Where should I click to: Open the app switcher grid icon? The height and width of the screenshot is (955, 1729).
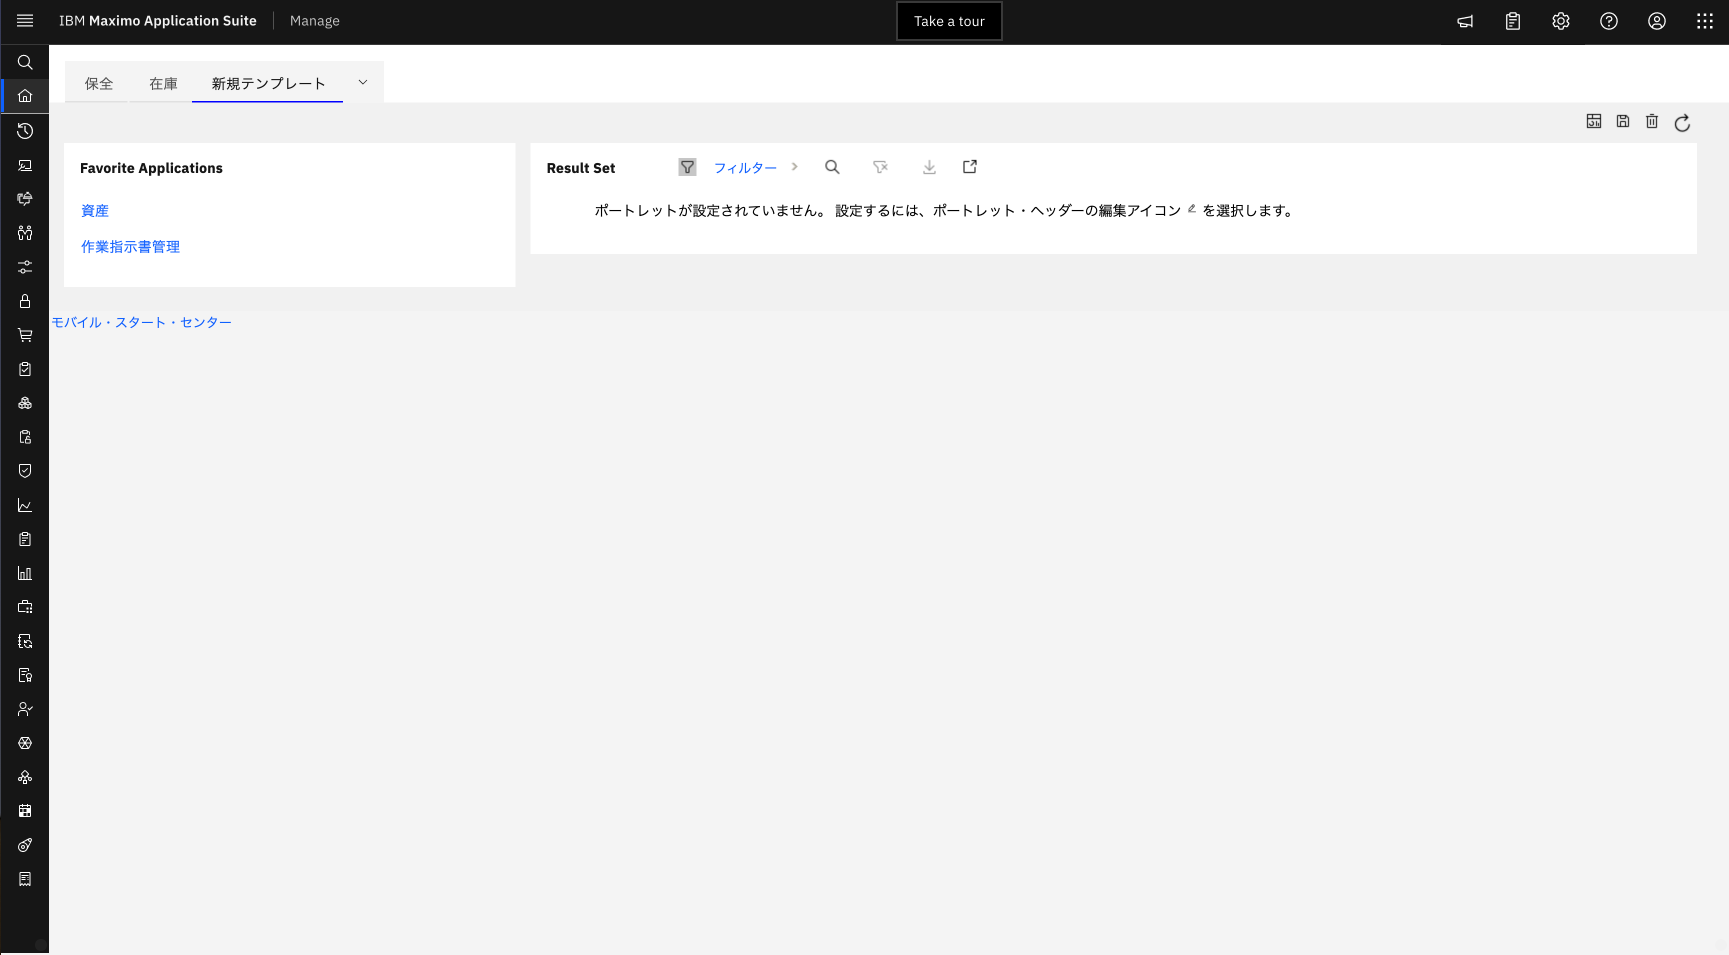(x=1705, y=21)
